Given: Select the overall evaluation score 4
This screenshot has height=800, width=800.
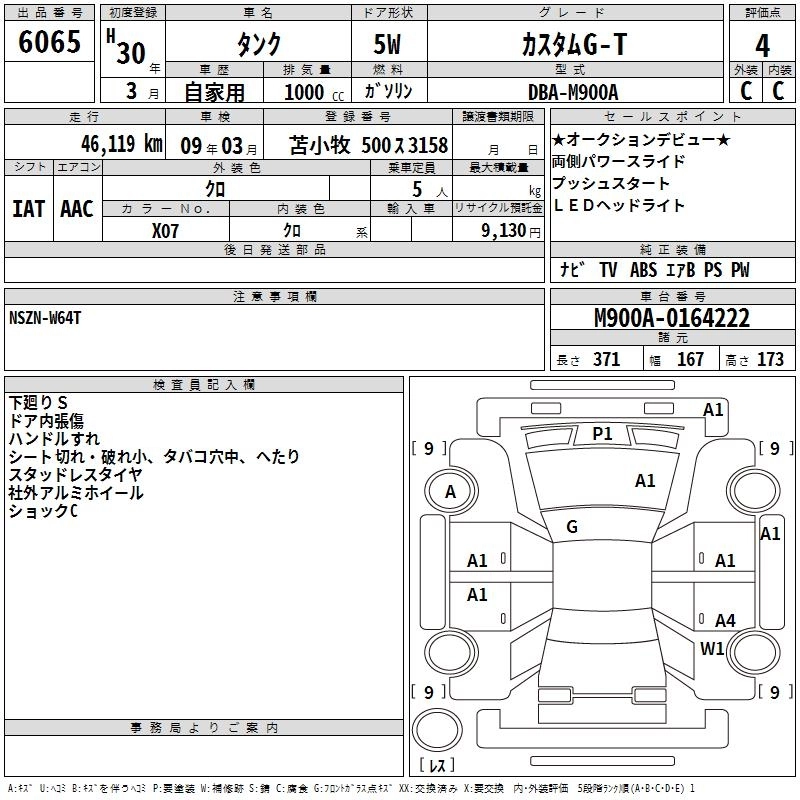Looking at the screenshot, I should [x=762, y=46].
